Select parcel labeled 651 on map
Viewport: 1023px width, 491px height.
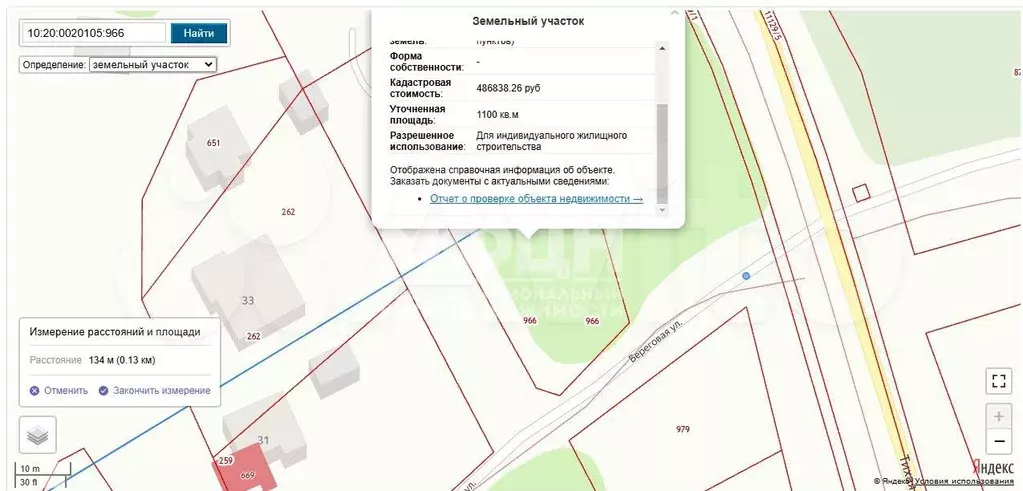pyautogui.click(x=213, y=143)
